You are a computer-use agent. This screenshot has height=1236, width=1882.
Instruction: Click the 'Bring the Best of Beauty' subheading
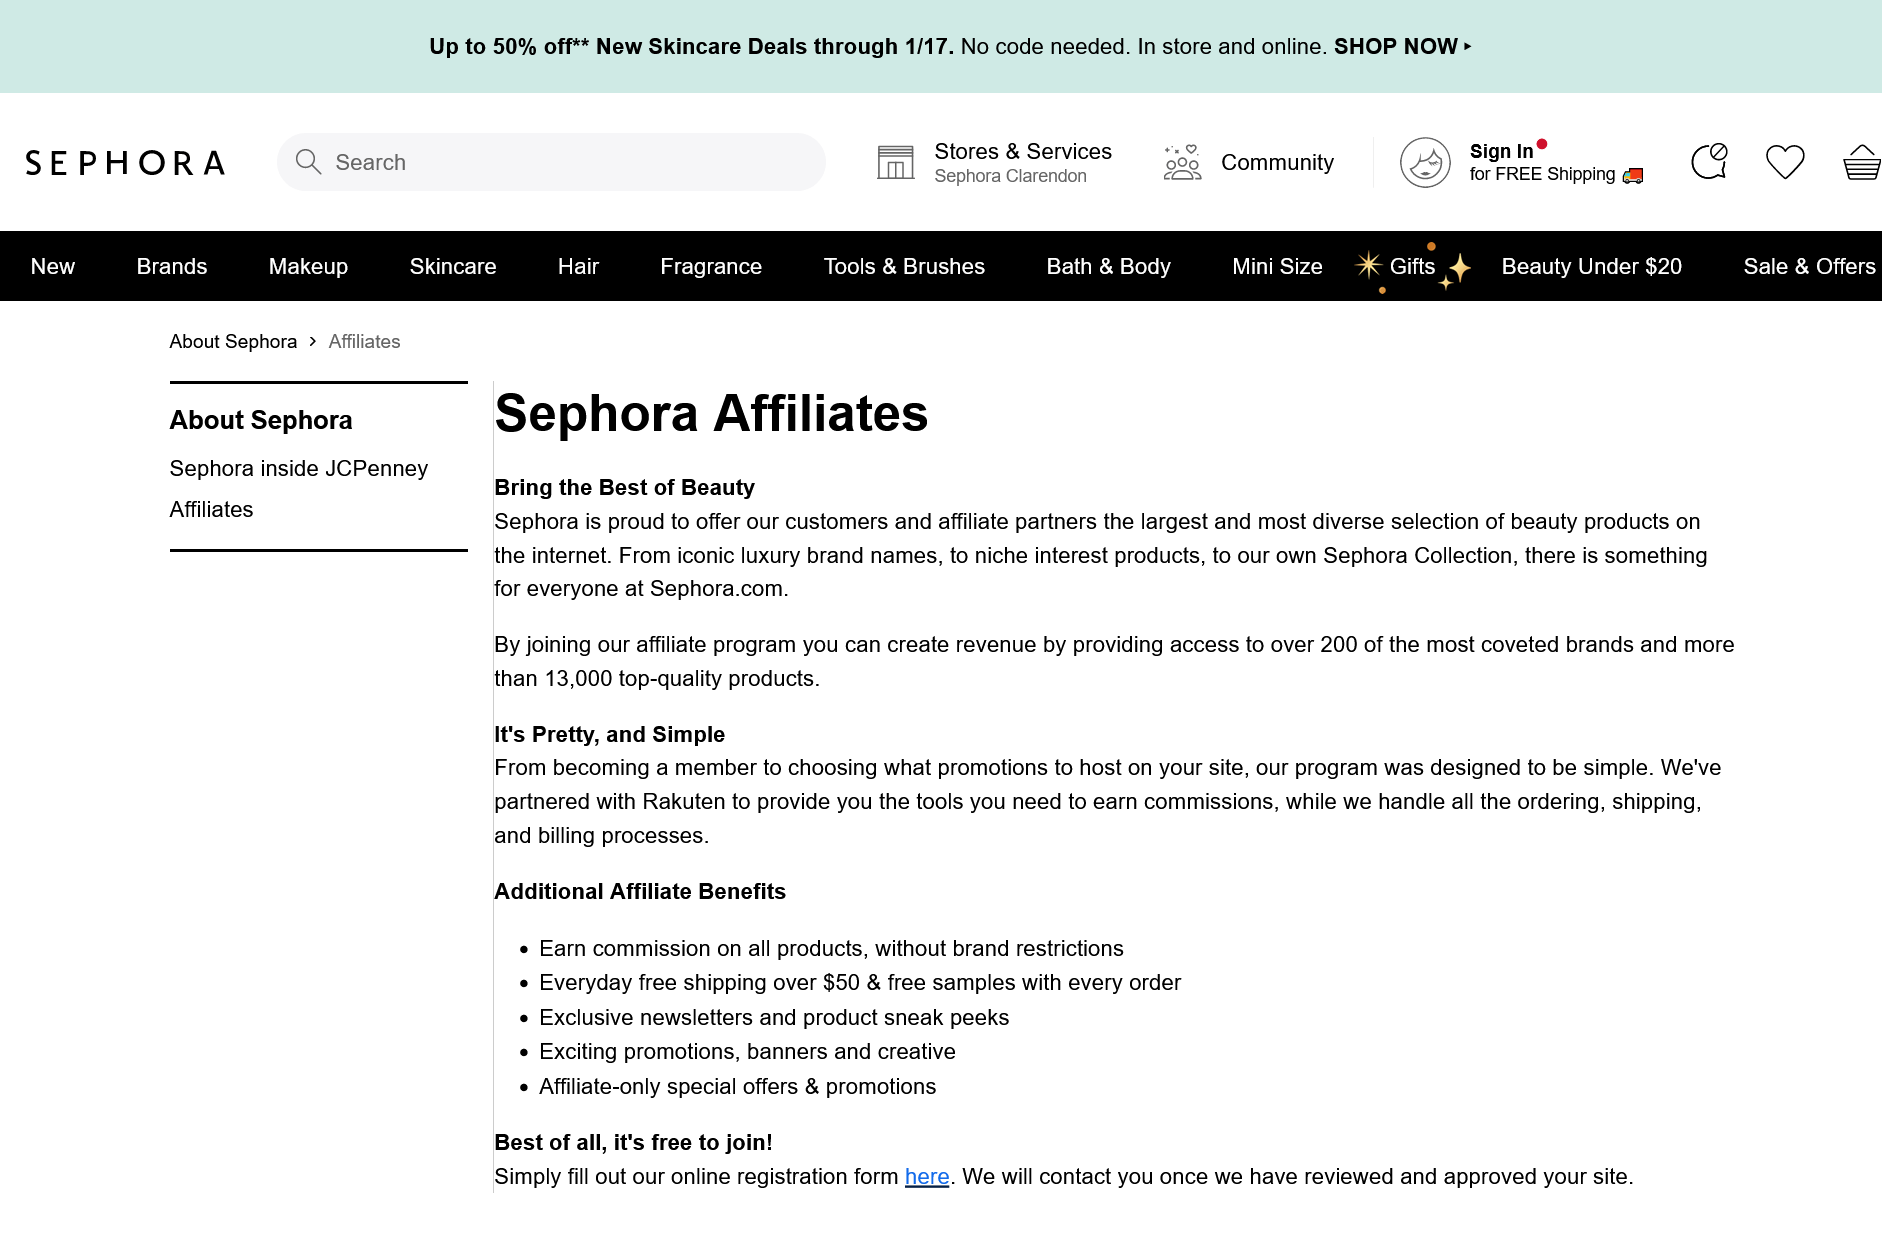click(x=624, y=487)
